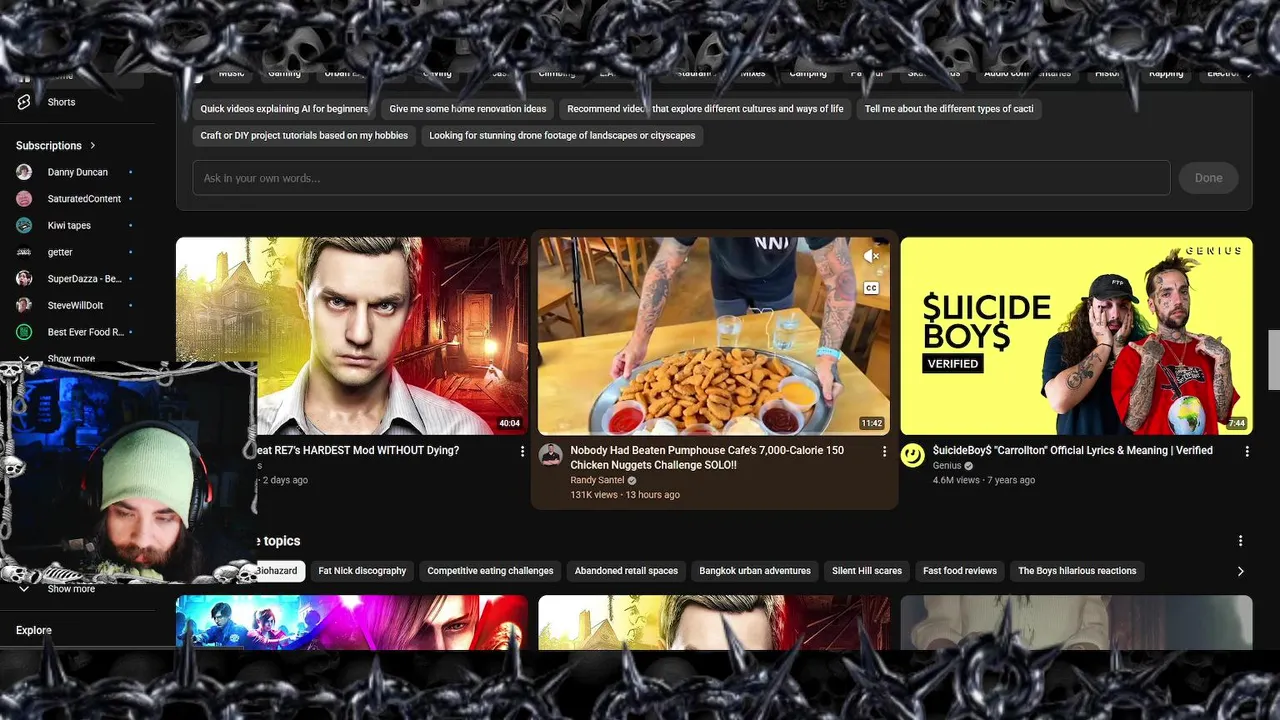Viewport: 1280px width, 720px height.
Task: Open SaturatedContent channel avatar
Action: coord(24,199)
